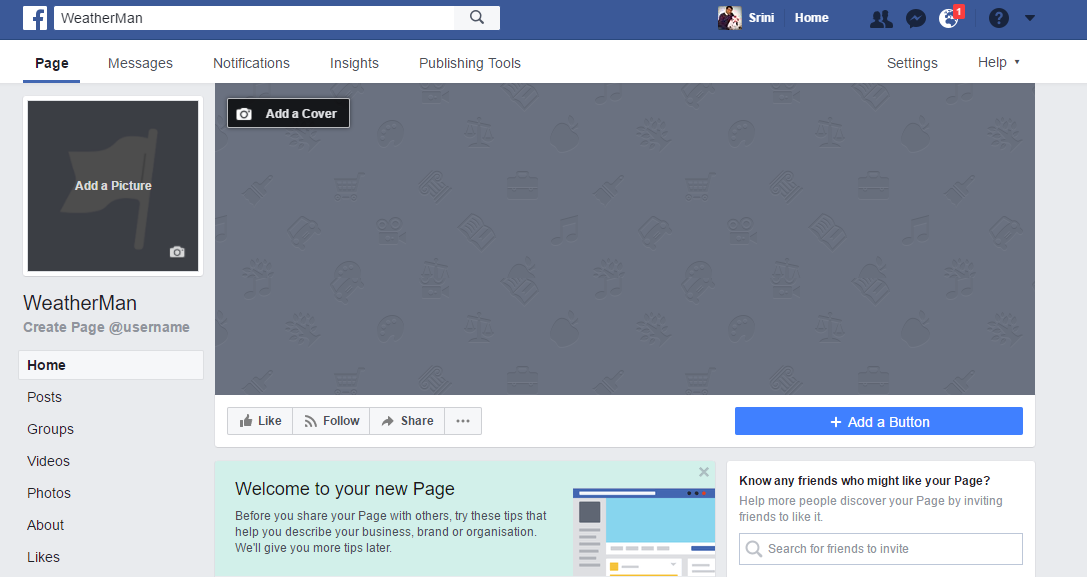Click Create Page @username link
Screen dimensions: 1087x577
coord(106,327)
